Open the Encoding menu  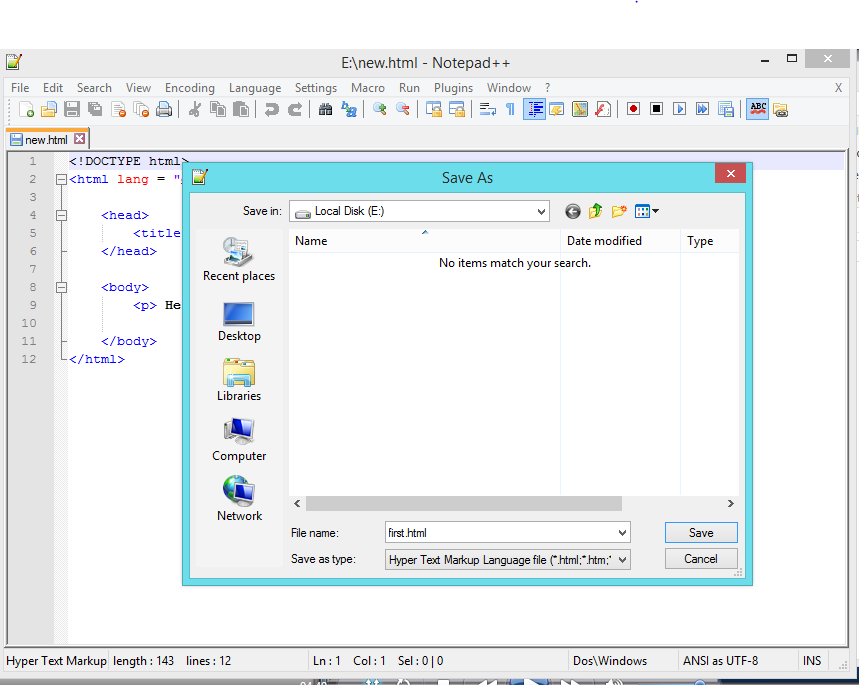[x=190, y=88]
